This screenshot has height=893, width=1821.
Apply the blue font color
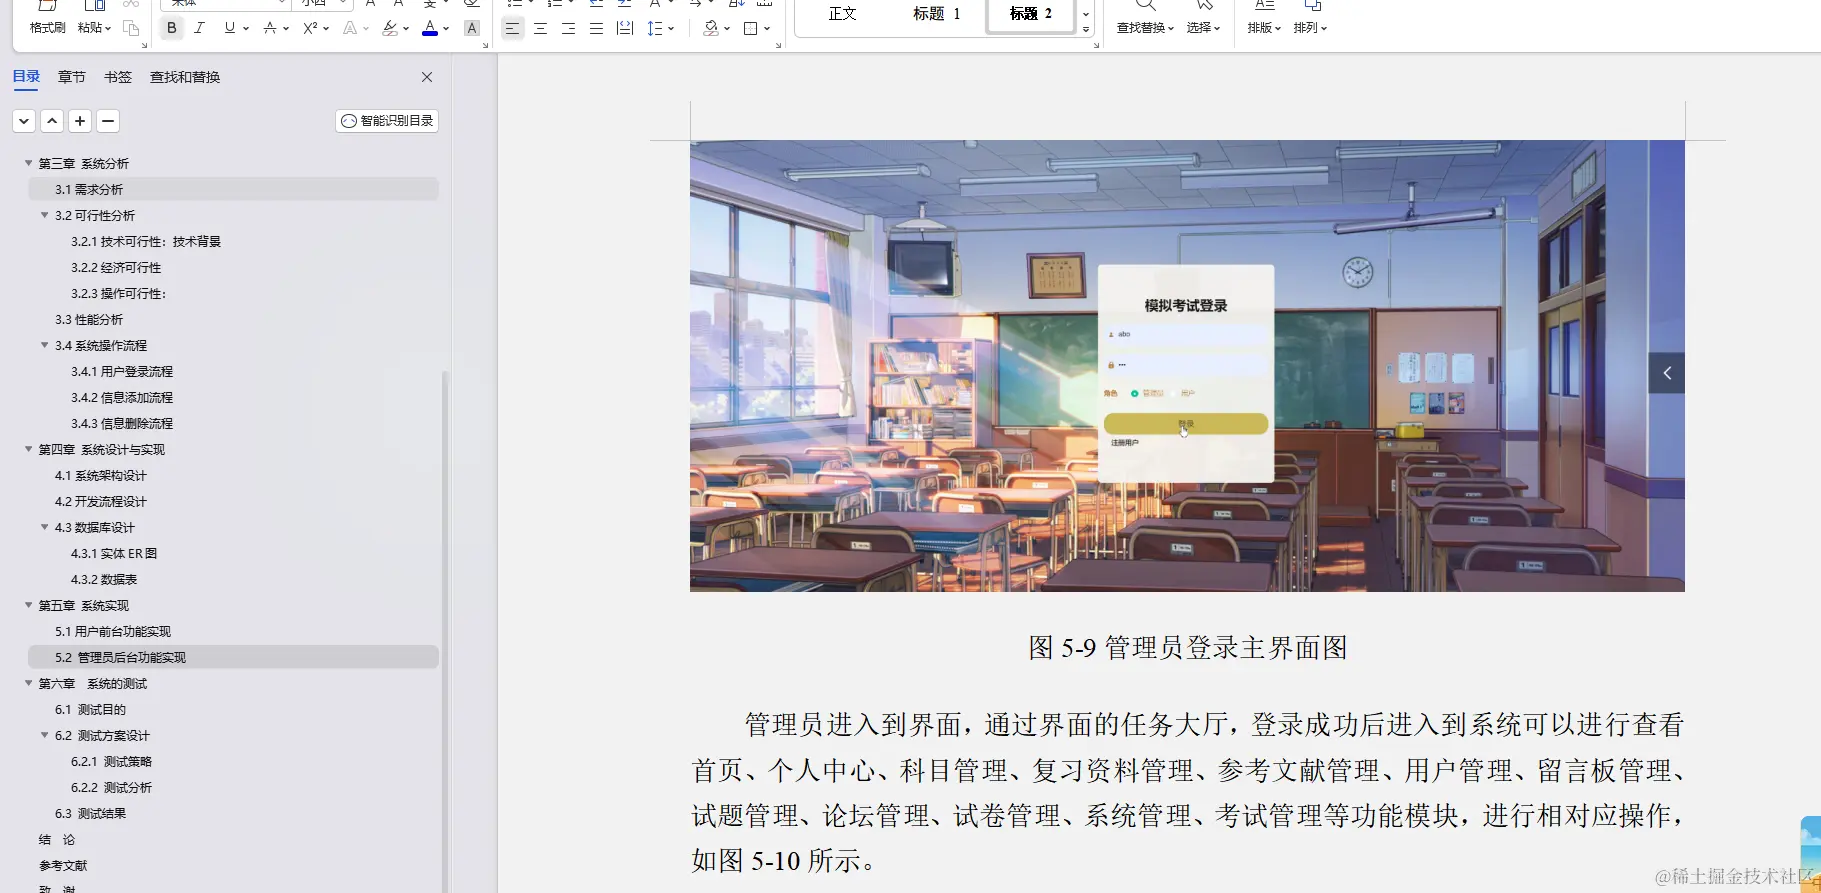click(x=430, y=28)
